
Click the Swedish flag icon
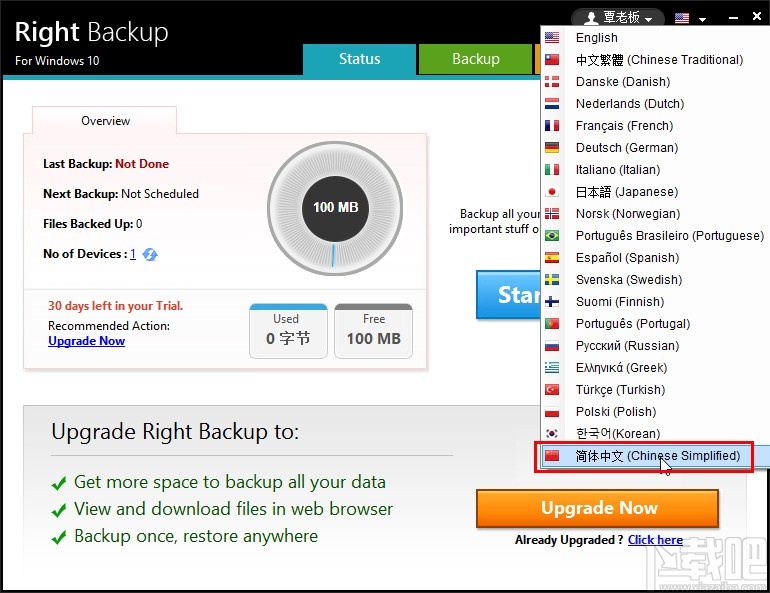coord(552,280)
